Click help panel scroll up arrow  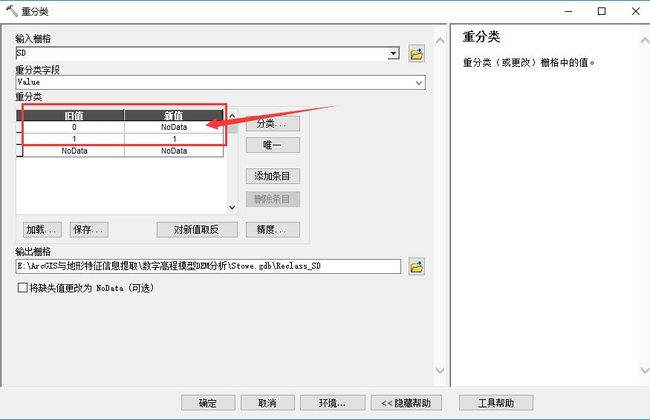645,41
